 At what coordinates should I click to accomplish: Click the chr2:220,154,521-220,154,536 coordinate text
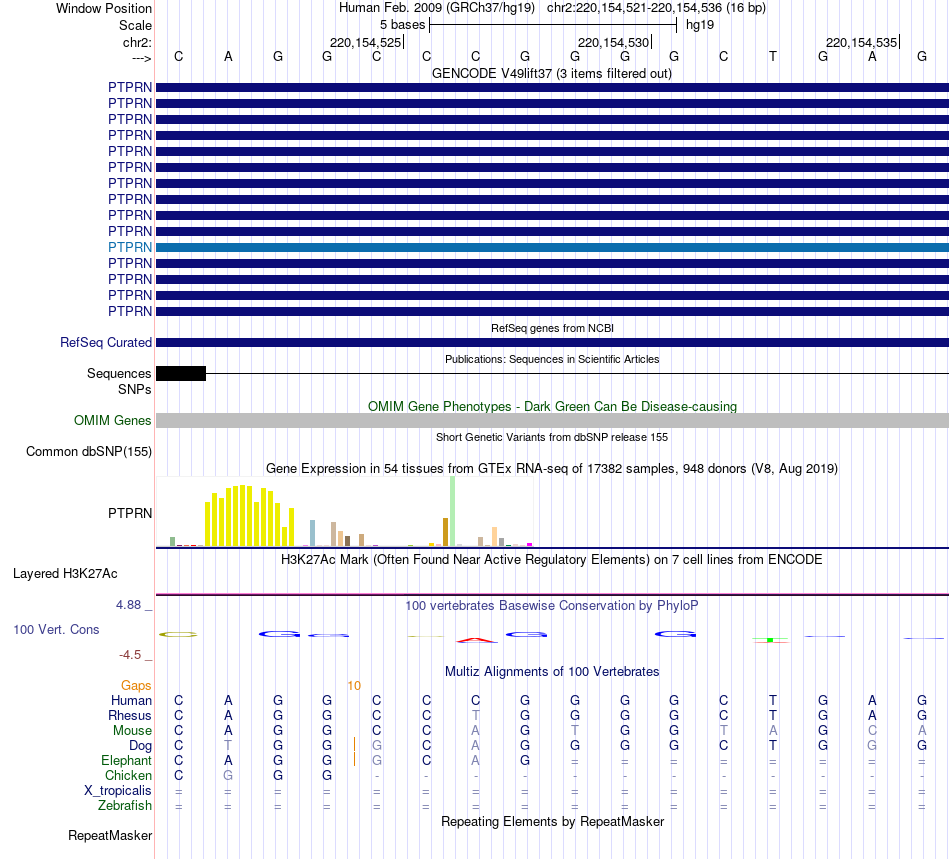click(656, 8)
